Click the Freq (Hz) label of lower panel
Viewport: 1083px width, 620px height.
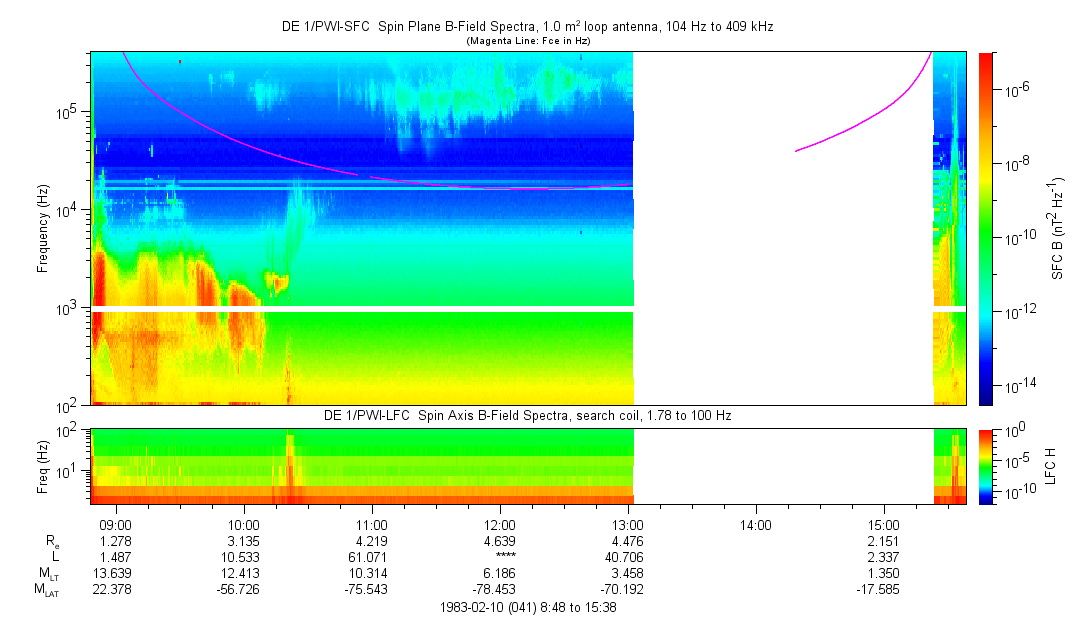43,466
